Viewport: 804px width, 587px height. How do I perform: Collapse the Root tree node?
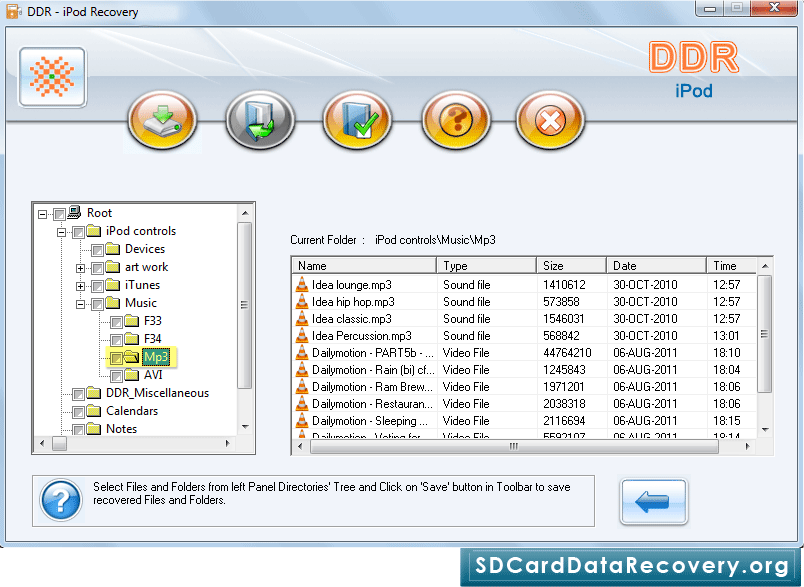[x=43, y=214]
